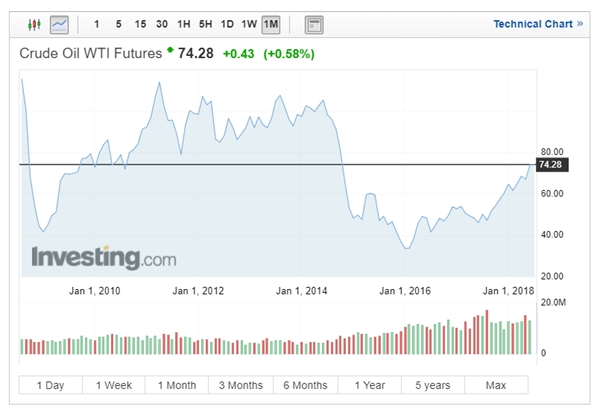Switch range to 3 Months
This screenshot has height=418, width=600.
(x=241, y=385)
